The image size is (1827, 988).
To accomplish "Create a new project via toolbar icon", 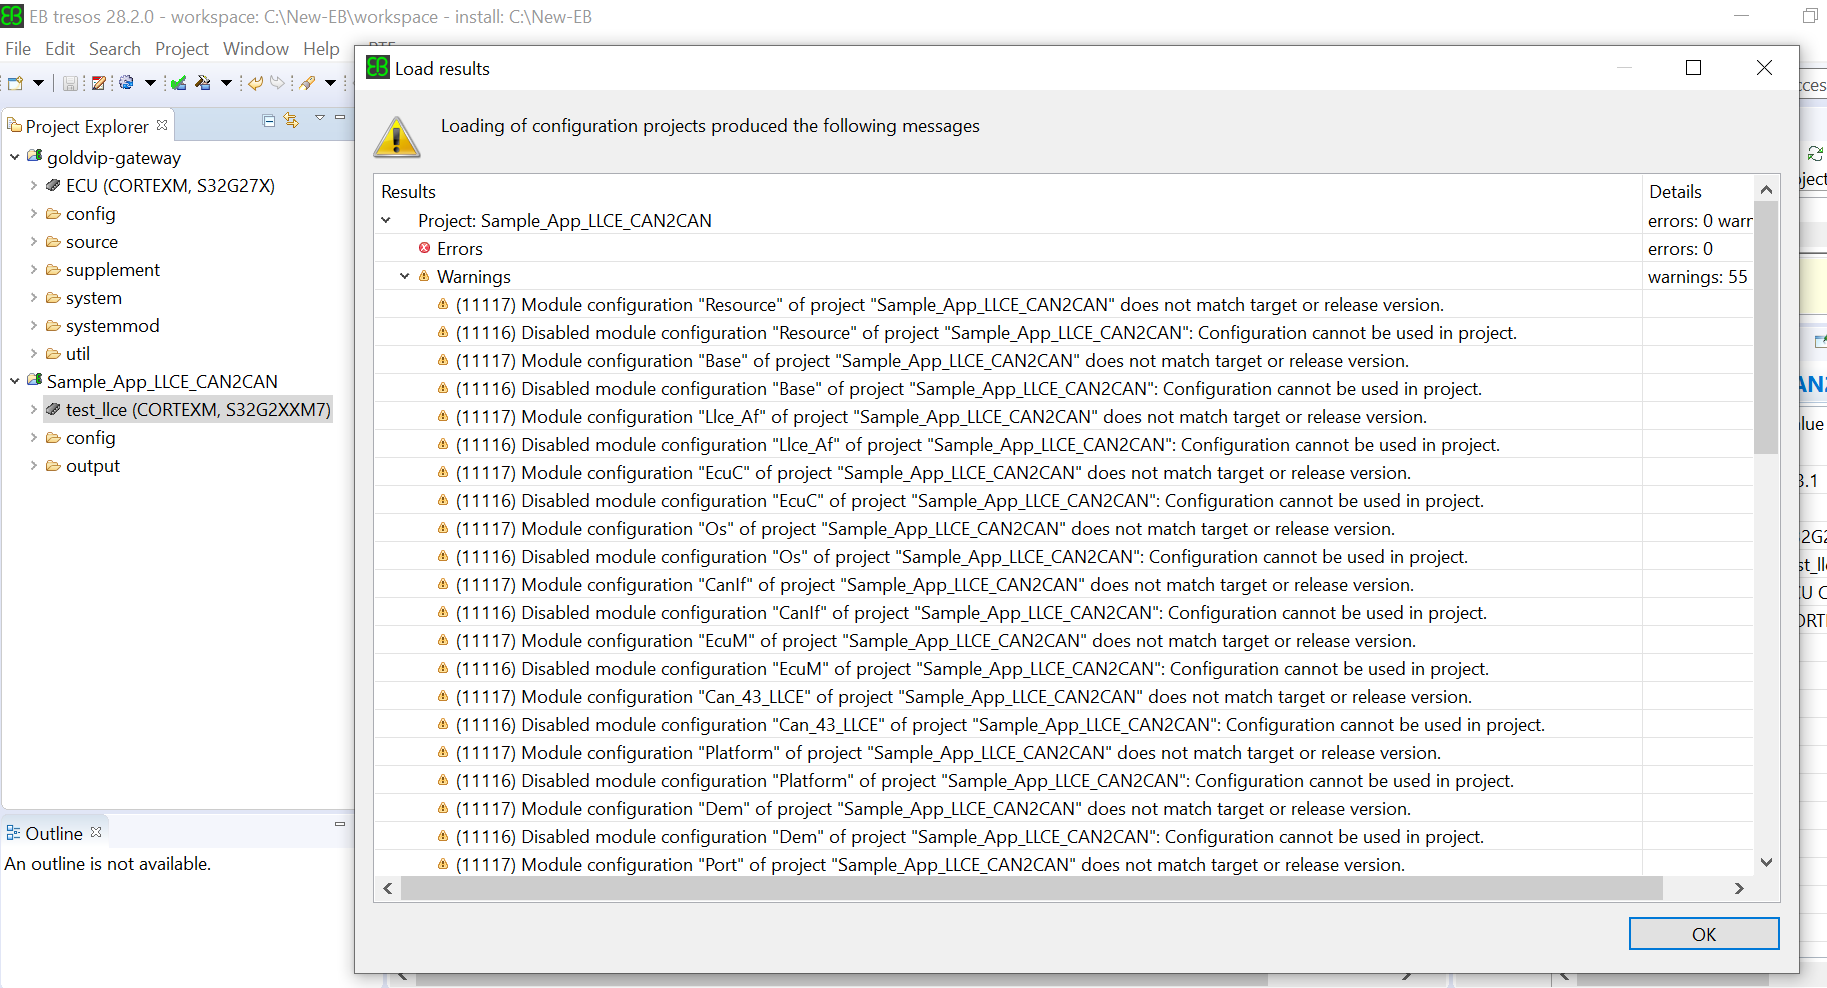I will tap(14, 82).
